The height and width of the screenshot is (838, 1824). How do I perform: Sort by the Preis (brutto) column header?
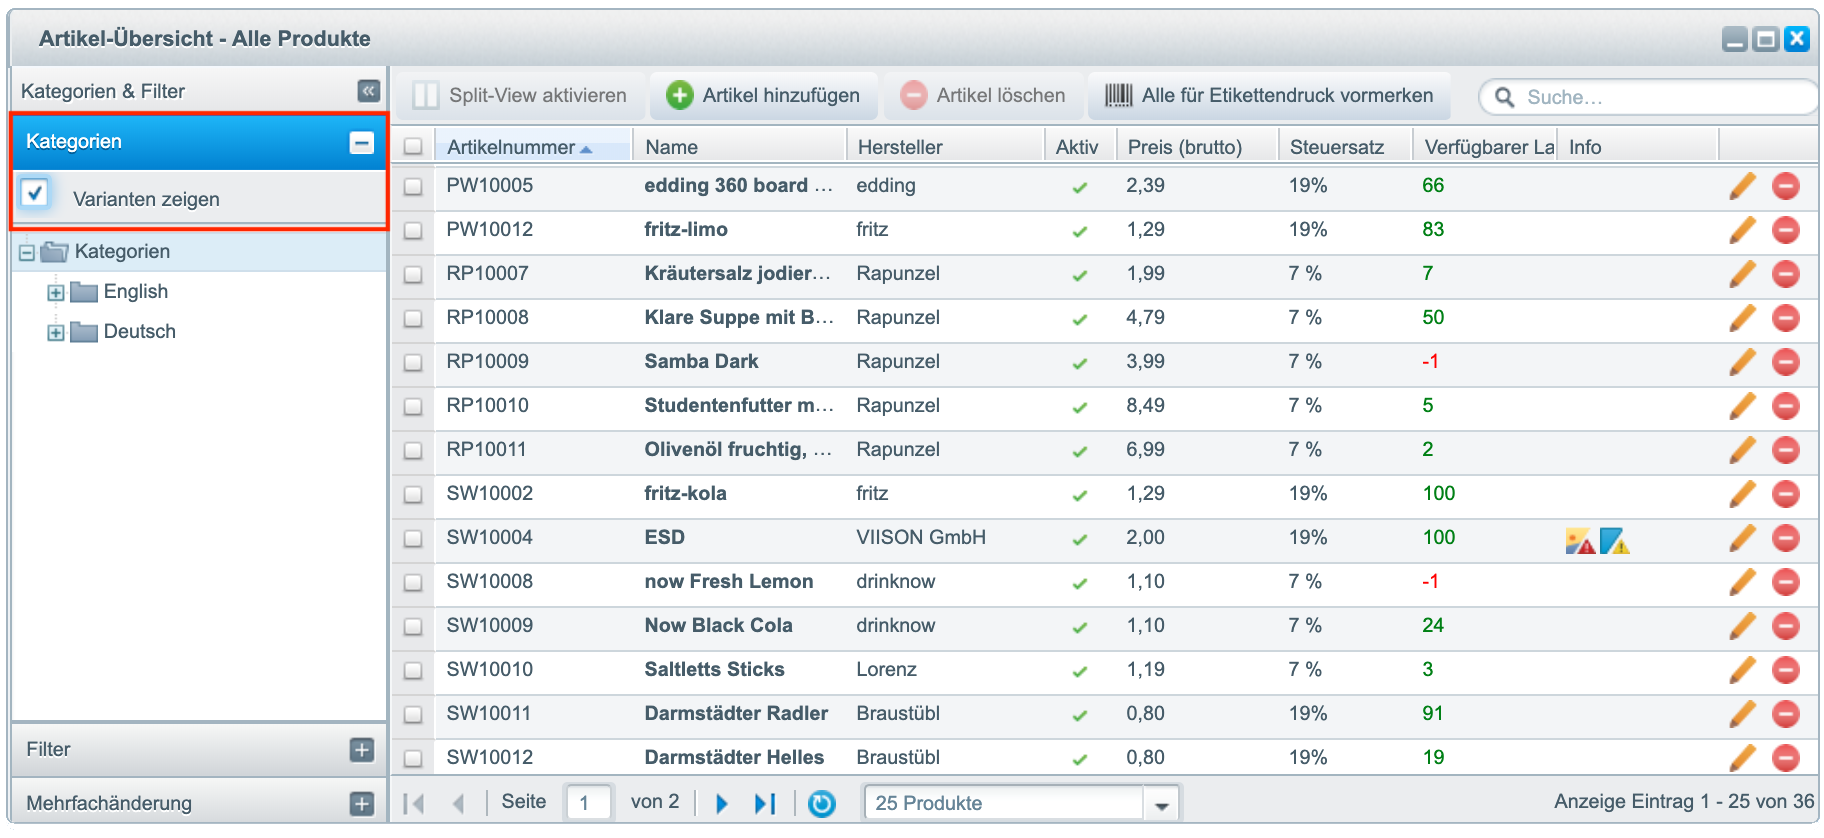[1184, 147]
